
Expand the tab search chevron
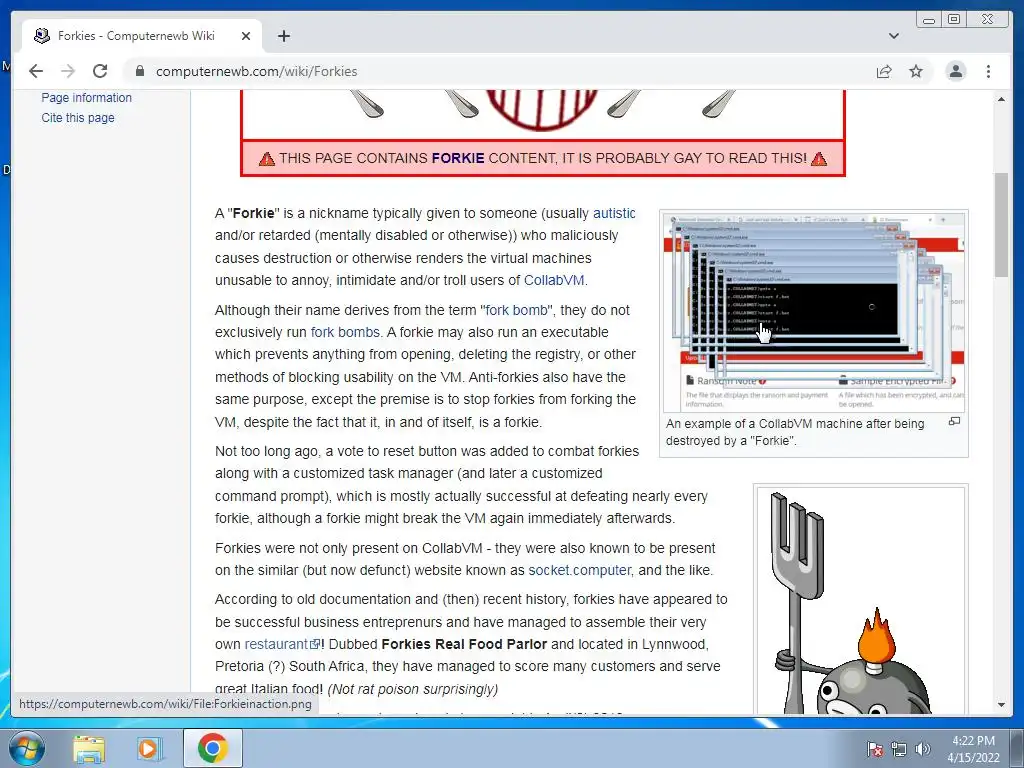click(x=893, y=36)
